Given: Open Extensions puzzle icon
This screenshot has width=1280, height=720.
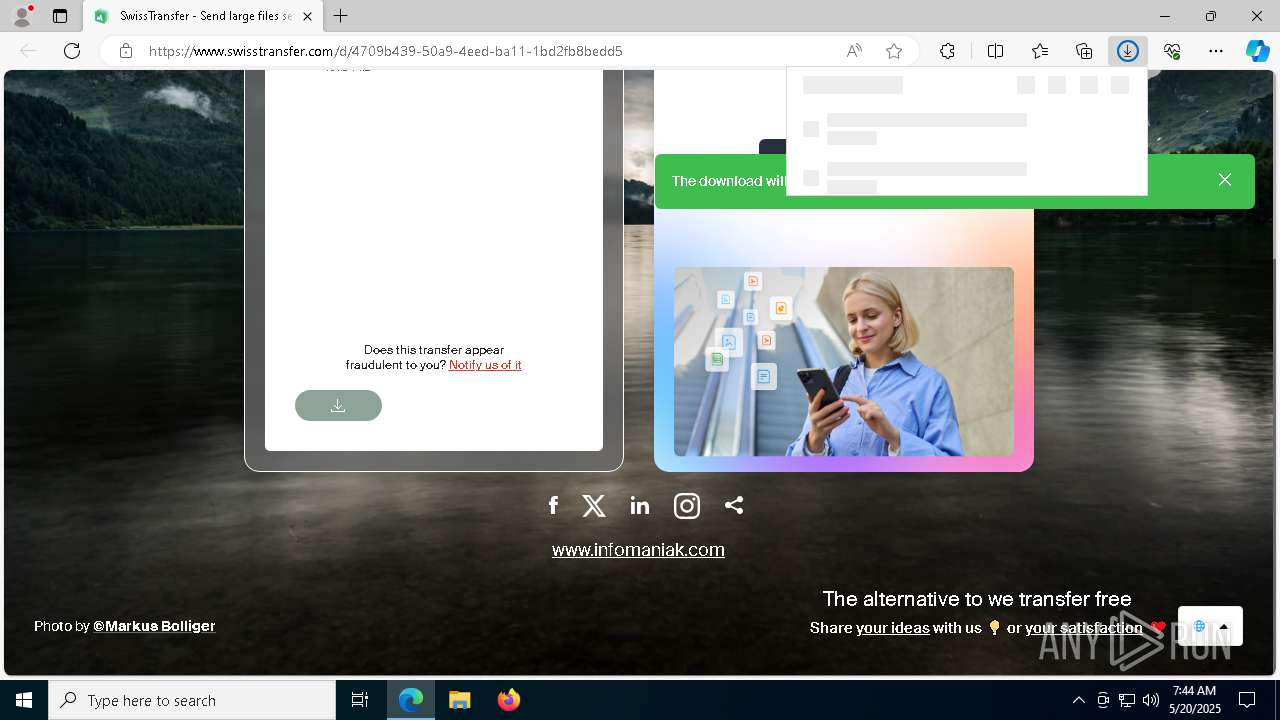Looking at the screenshot, I should 947,51.
